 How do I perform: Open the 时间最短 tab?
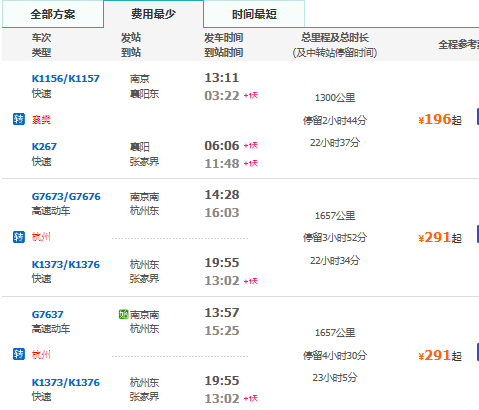(x=254, y=14)
